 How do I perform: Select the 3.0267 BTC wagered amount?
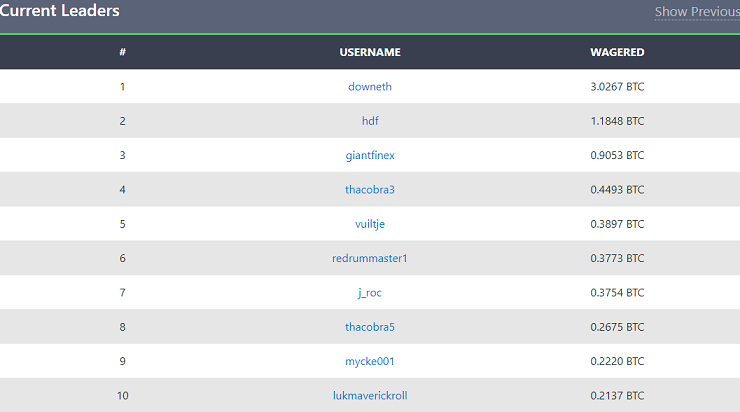point(617,87)
